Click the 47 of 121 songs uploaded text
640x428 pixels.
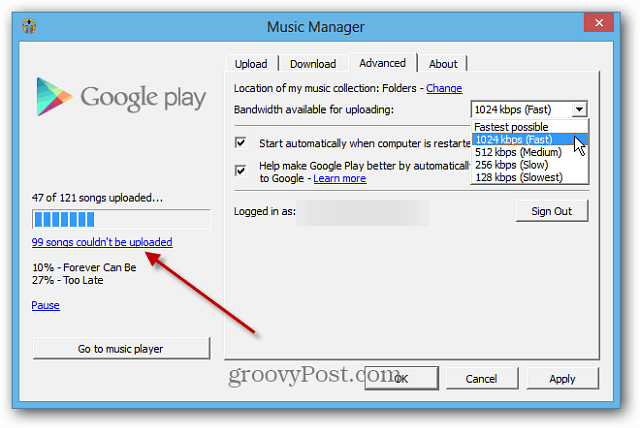tap(97, 198)
